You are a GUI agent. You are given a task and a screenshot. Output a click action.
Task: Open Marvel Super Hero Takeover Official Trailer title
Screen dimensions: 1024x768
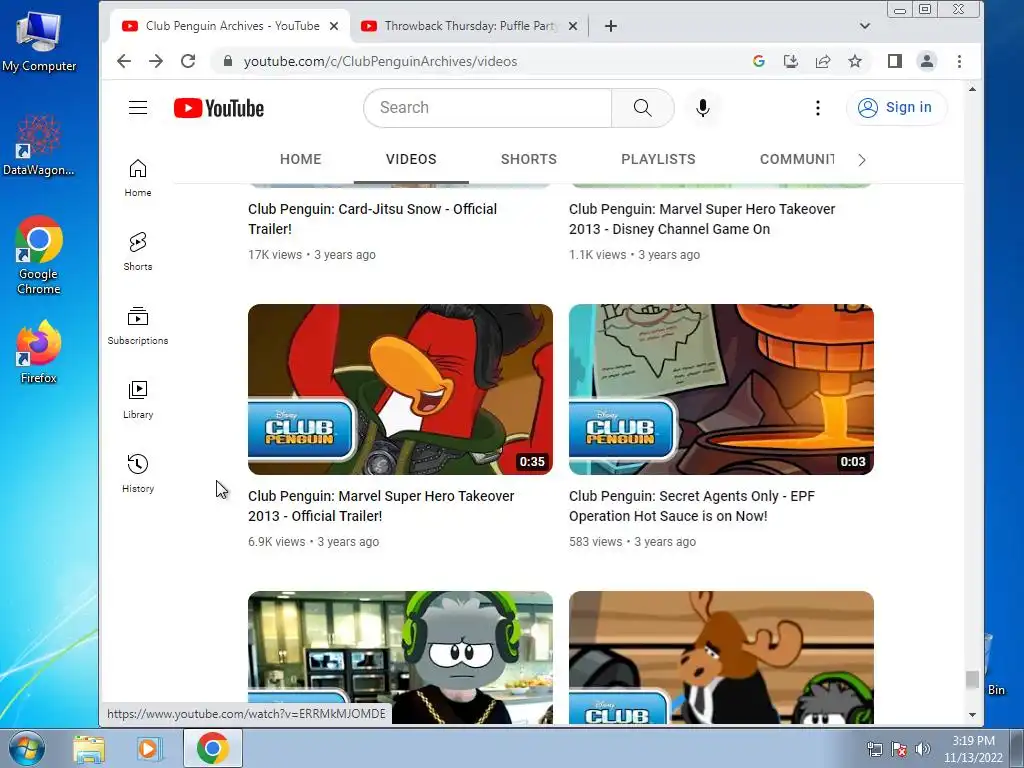pyautogui.click(x=381, y=505)
